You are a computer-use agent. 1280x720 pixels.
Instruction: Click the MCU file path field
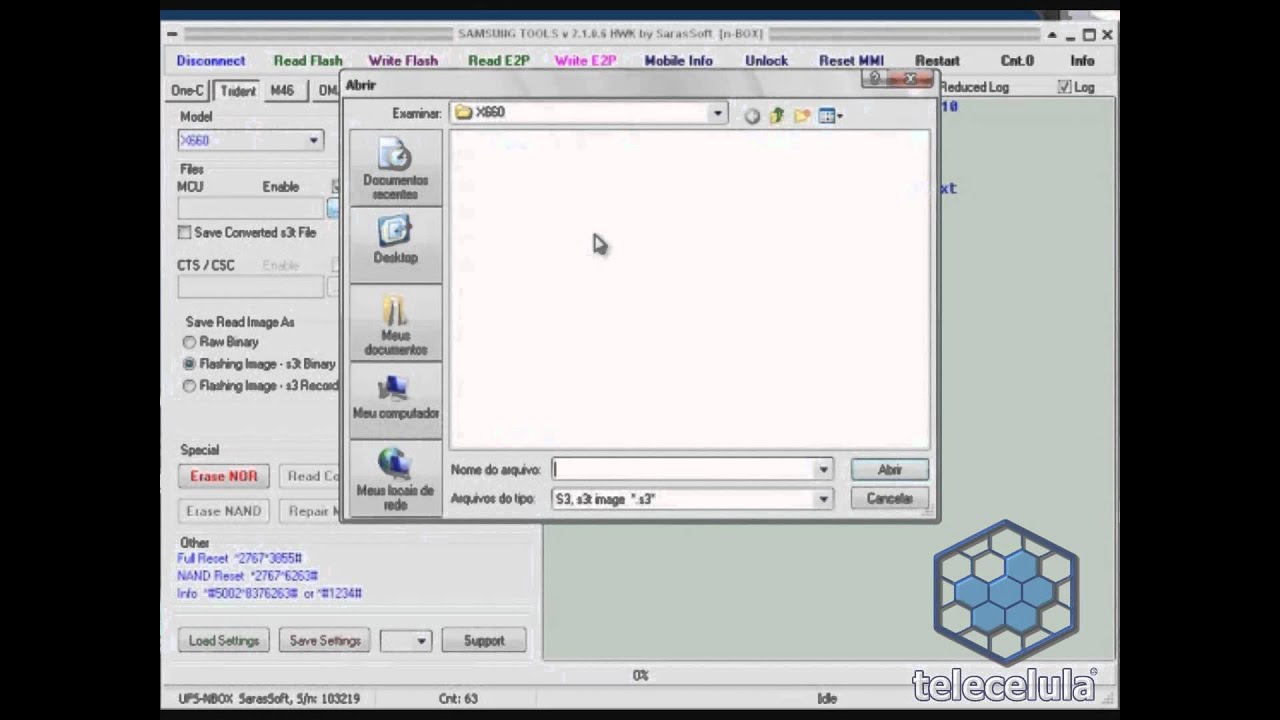251,208
